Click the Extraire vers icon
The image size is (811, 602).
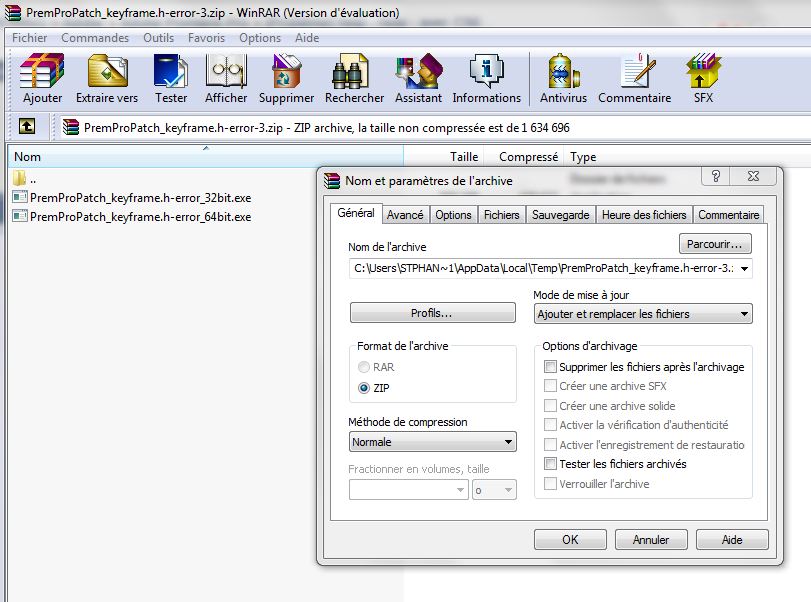point(107,71)
